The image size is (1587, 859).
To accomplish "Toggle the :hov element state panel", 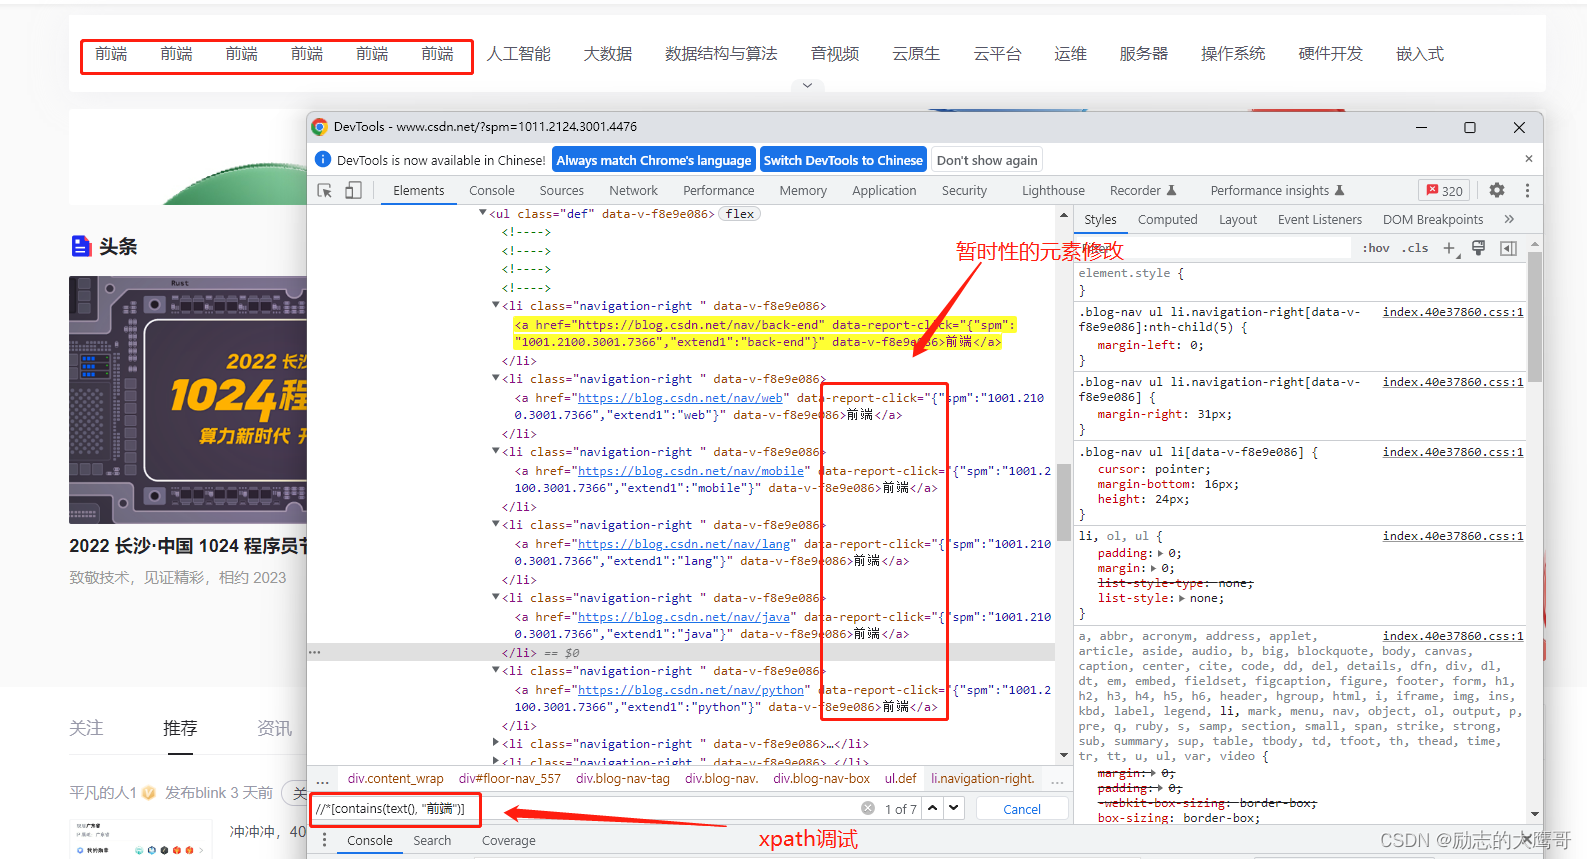I will 1376,248.
